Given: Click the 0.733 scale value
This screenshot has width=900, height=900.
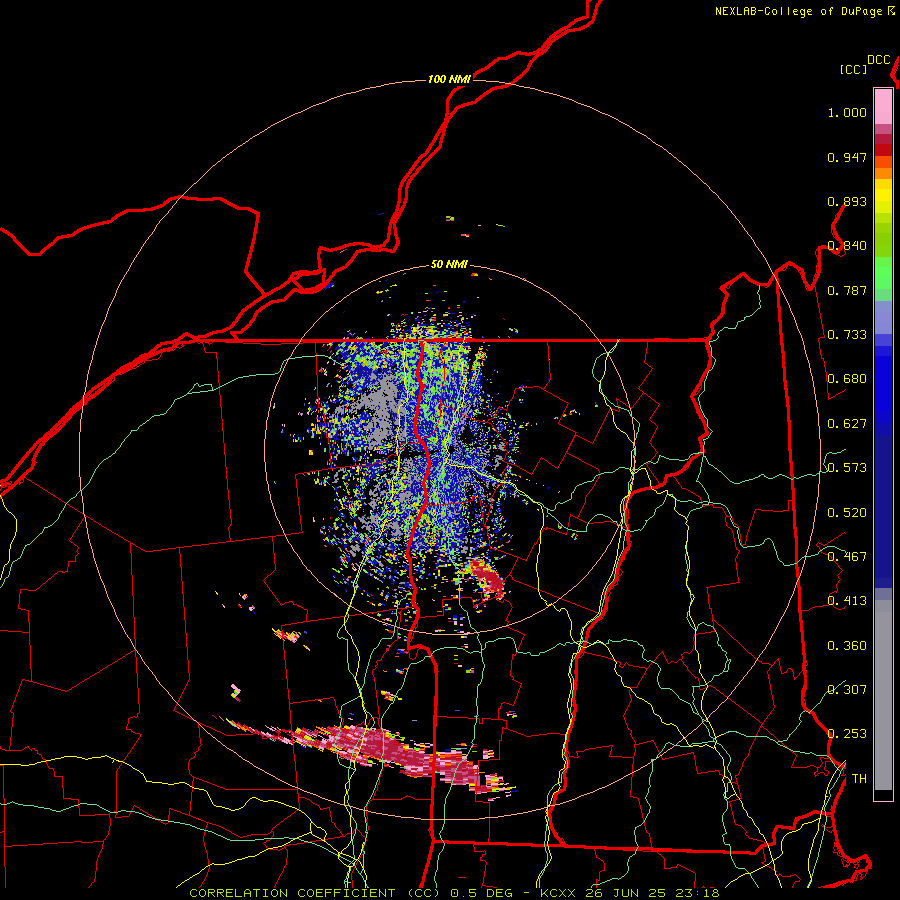Looking at the screenshot, I should pos(847,335).
